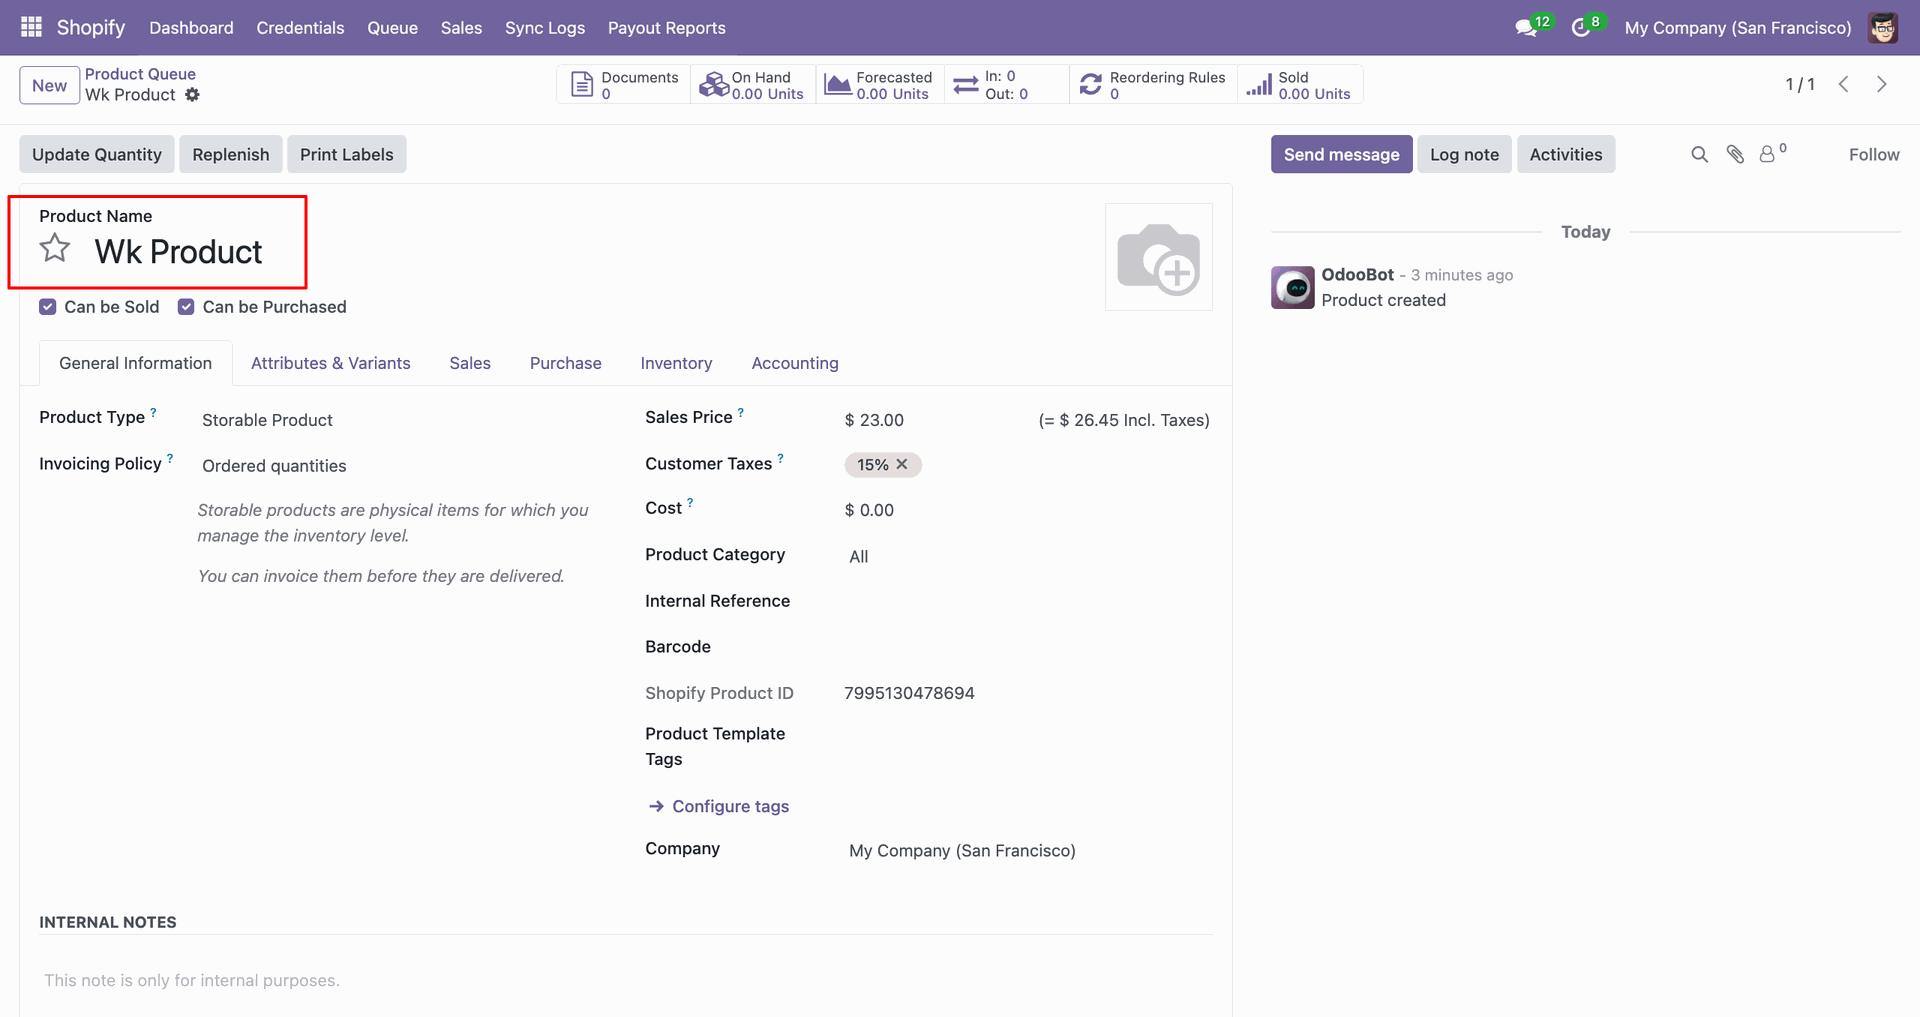The height and width of the screenshot is (1017, 1920).
Task: Open the Payout Reports menu
Action: point(667,28)
